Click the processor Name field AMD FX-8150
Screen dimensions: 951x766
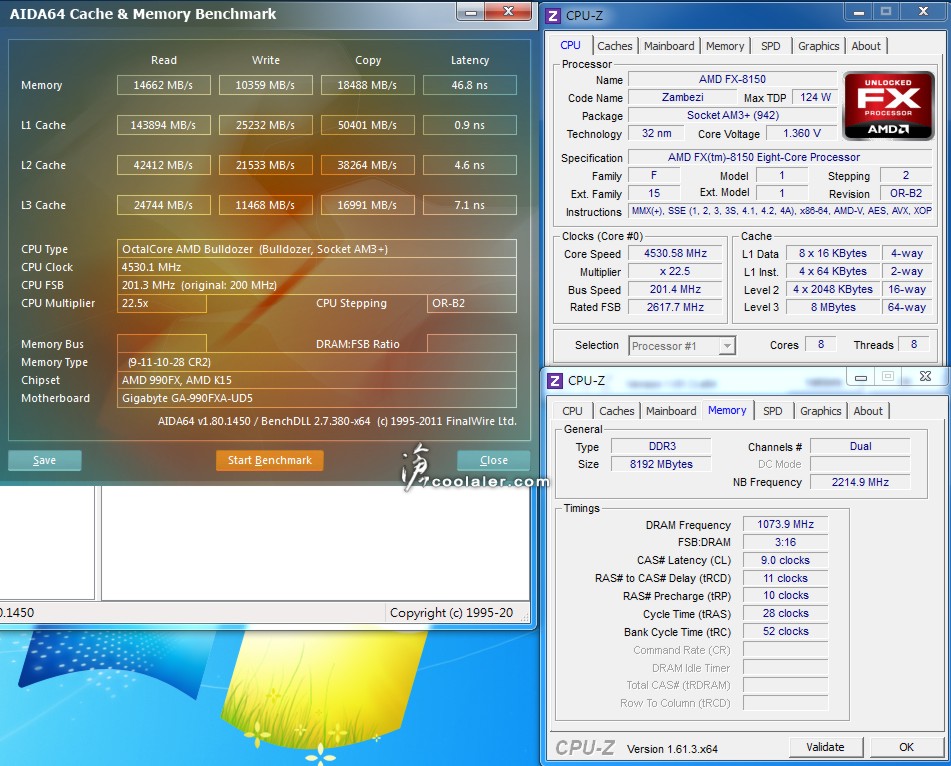pyautogui.click(x=732, y=79)
